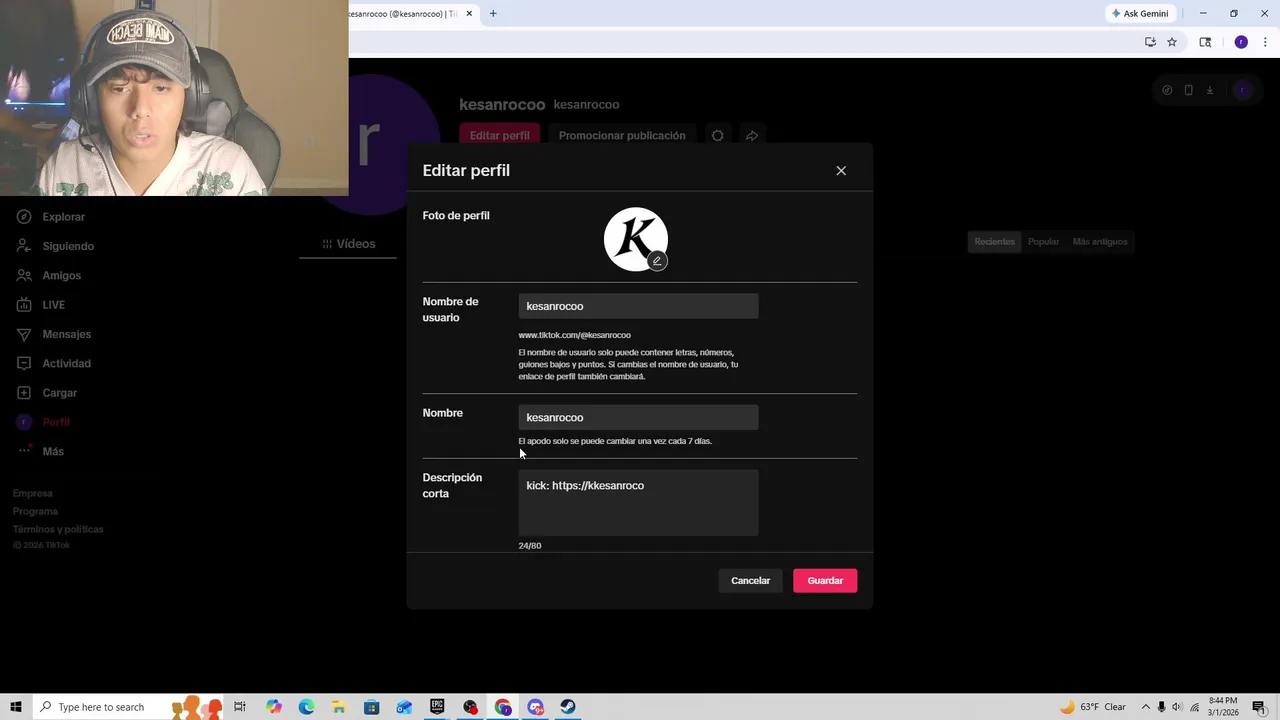Click the TikTok header profile avatar
The width and height of the screenshot is (1280, 720).
click(1242, 90)
